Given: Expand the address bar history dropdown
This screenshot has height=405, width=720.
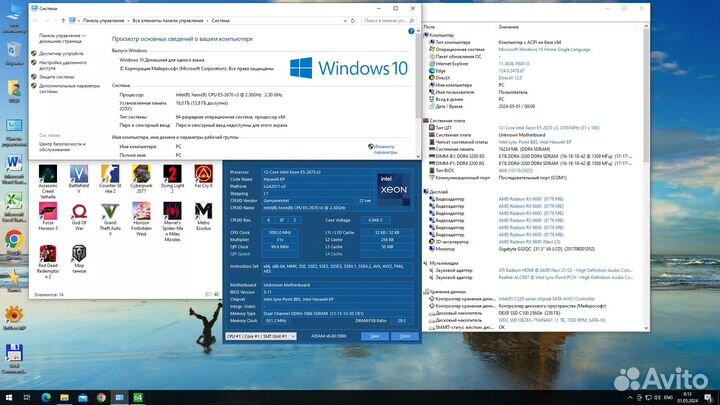Looking at the screenshot, I should click(345, 21).
